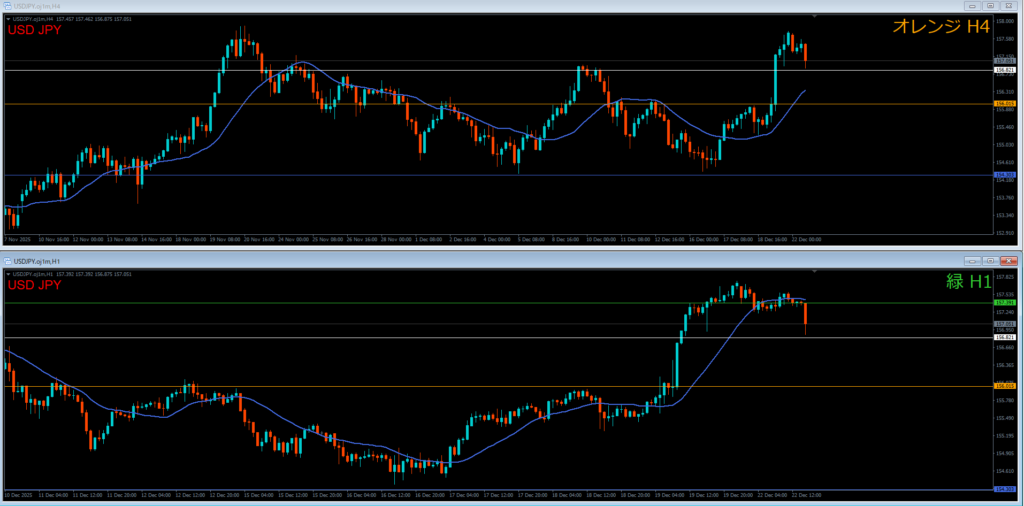Image resolution: width=1024 pixels, height=506 pixels.
Task: Select the orange 156.015 price tag on H4
Action: click(1005, 103)
